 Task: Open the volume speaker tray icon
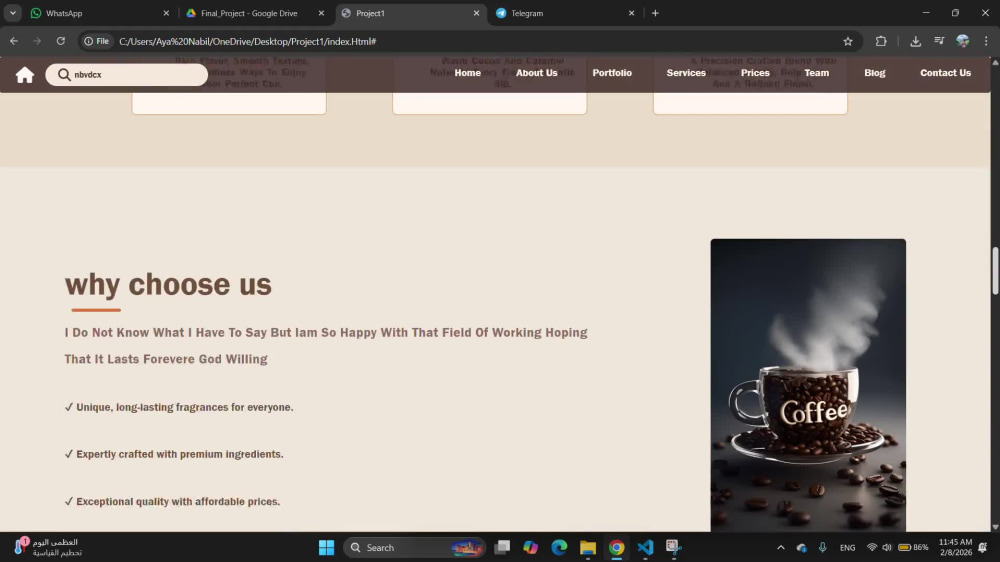pos(887,547)
